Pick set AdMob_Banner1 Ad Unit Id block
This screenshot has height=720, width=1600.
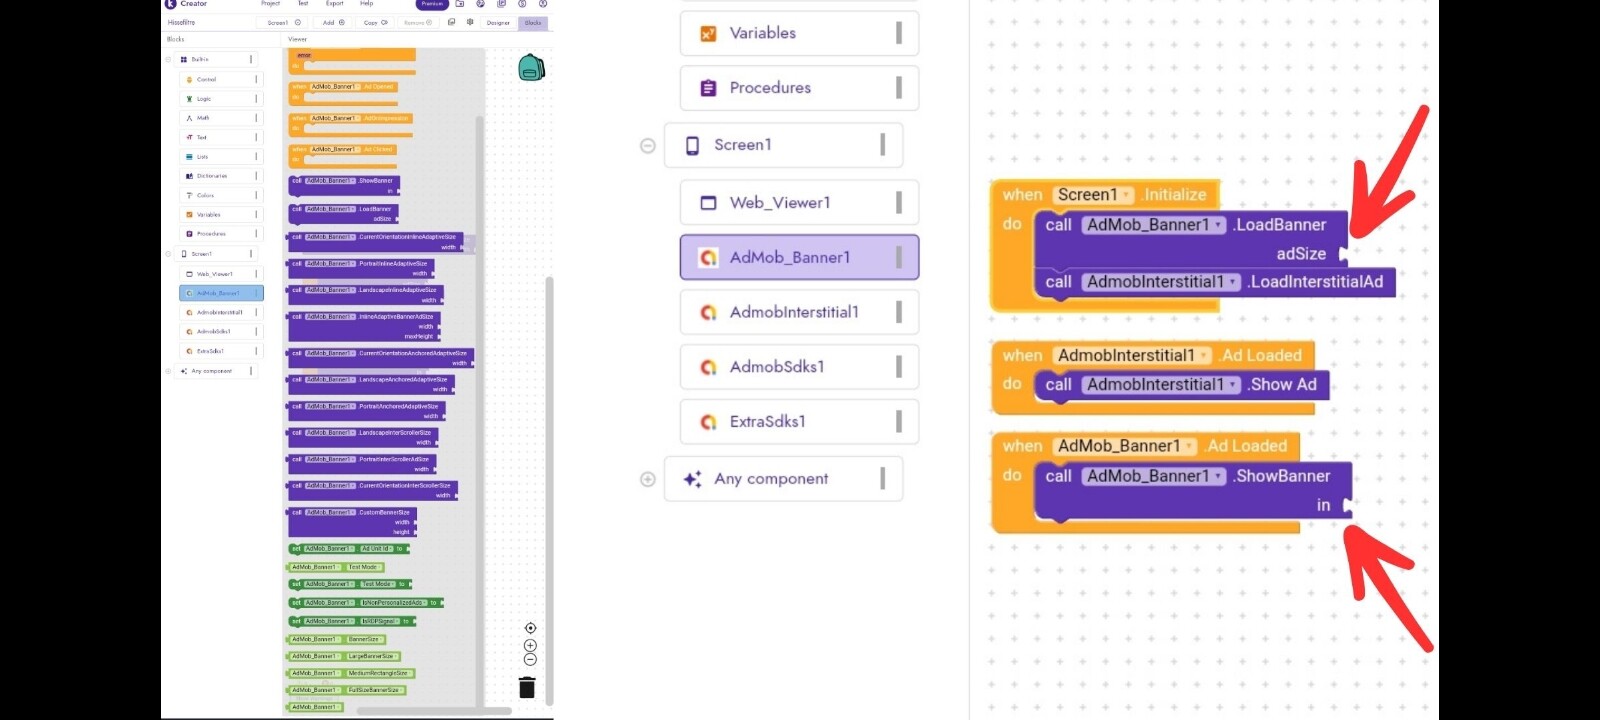pyautogui.click(x=349, y=549)
